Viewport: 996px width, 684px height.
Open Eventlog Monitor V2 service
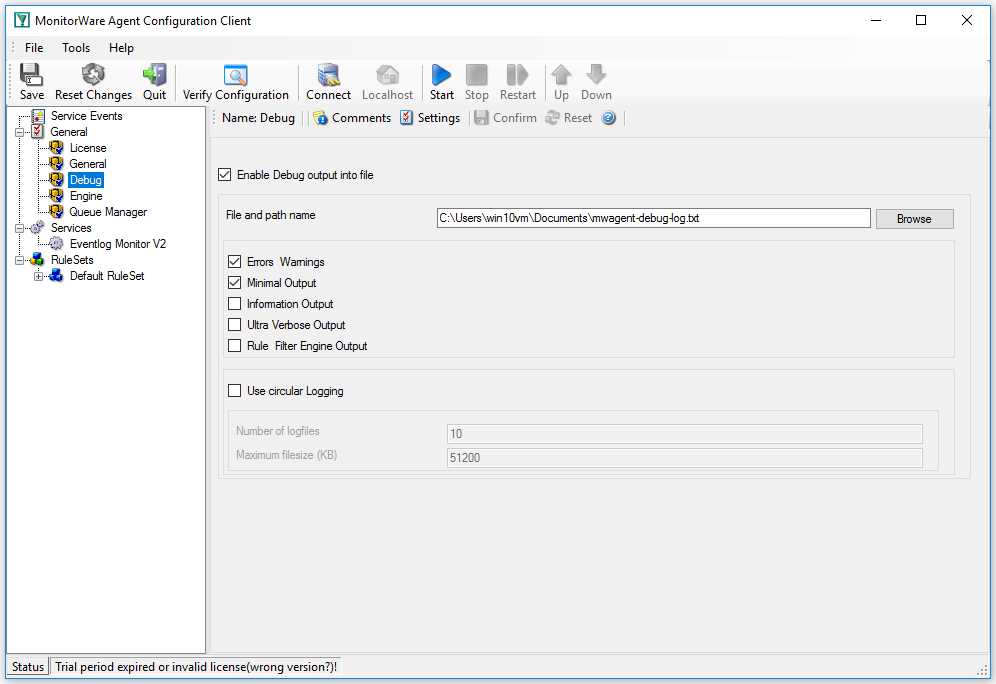118,244
